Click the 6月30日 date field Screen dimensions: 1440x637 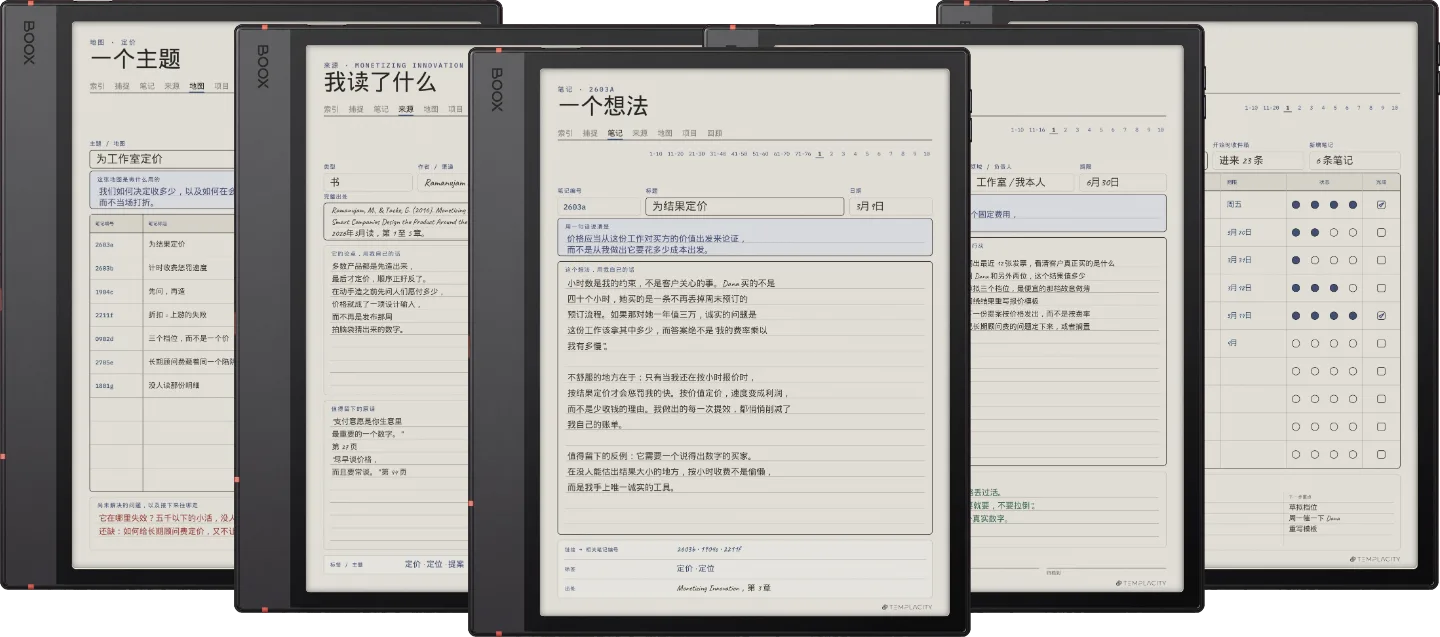pyautogui.click(x=1121, y=183)
